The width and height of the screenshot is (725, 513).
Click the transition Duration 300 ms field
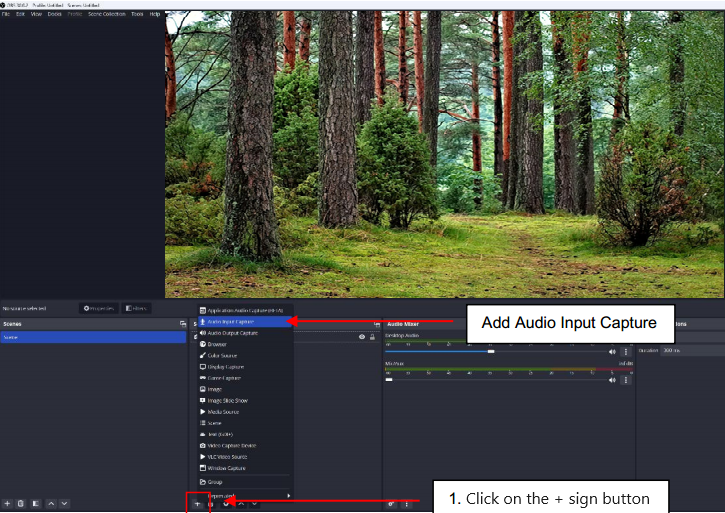pyautogui.click(x=692, y=350)
